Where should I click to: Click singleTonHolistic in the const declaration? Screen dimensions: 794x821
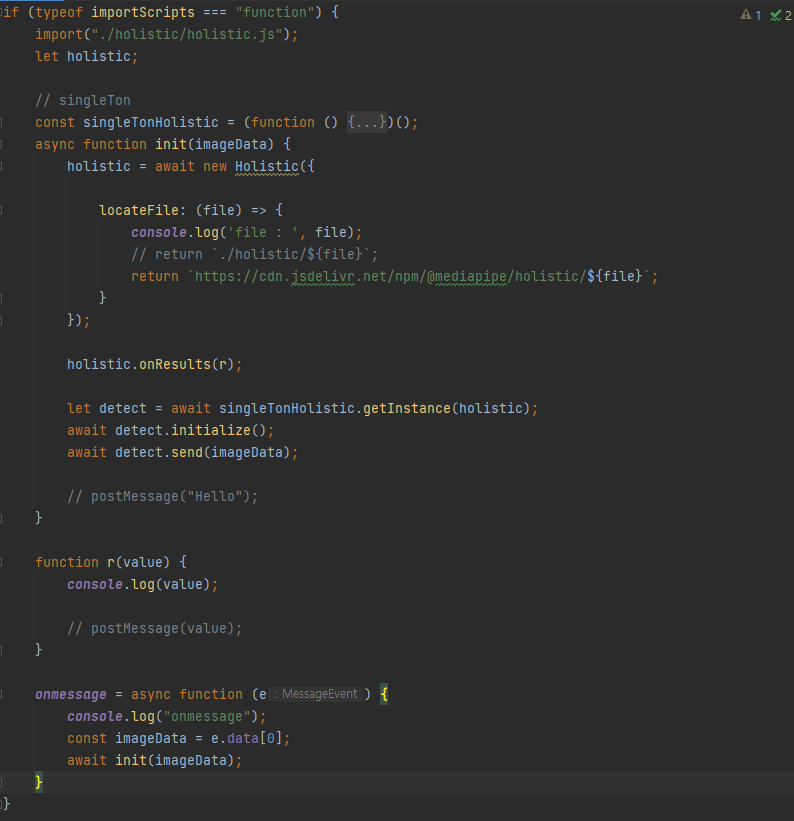(x=151, y=122)
